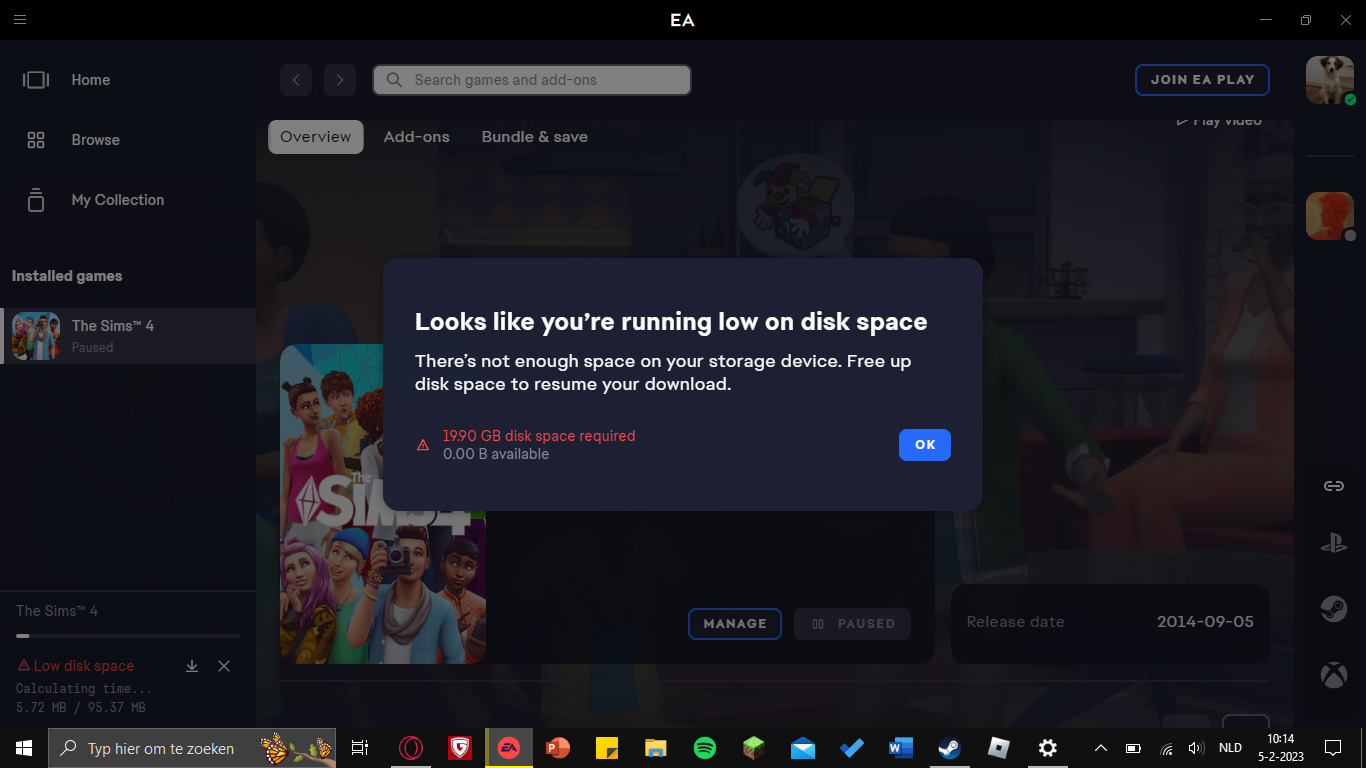Expand the hidden system tray icons
The image size is (1366, 768).
pyautogui.click(x=1101, y=748)
